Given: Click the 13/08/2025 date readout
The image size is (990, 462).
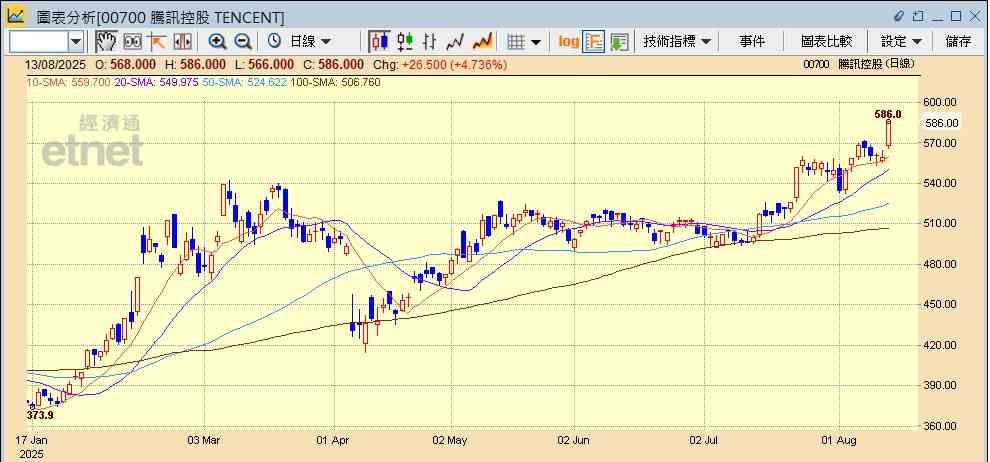Looking at the screenshot, I should click(x=54, y=65).
